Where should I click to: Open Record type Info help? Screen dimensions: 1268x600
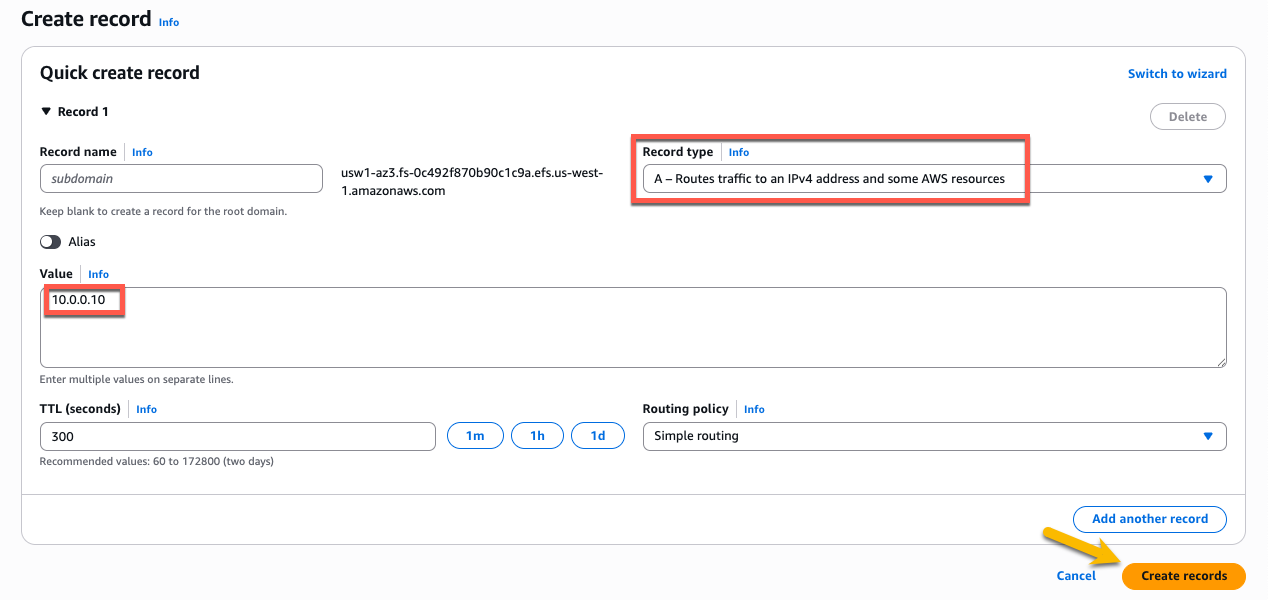738,152
